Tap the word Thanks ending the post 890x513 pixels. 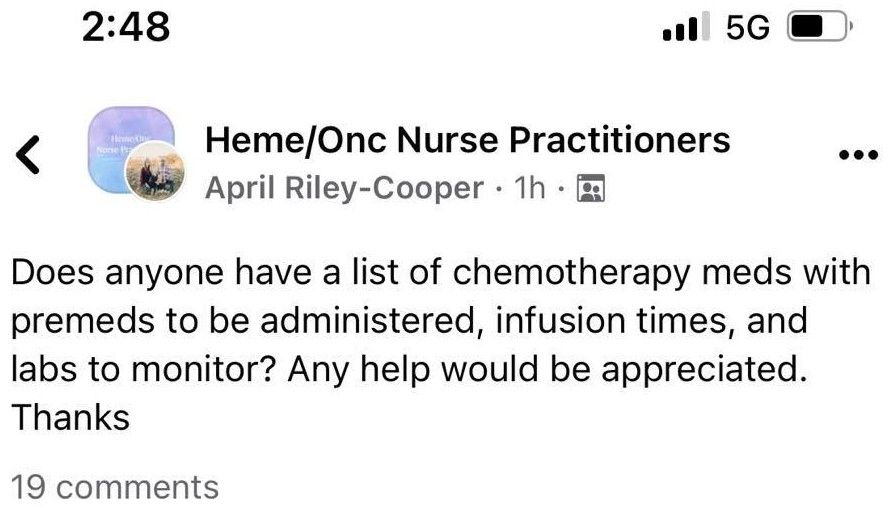tap(71, 418)
